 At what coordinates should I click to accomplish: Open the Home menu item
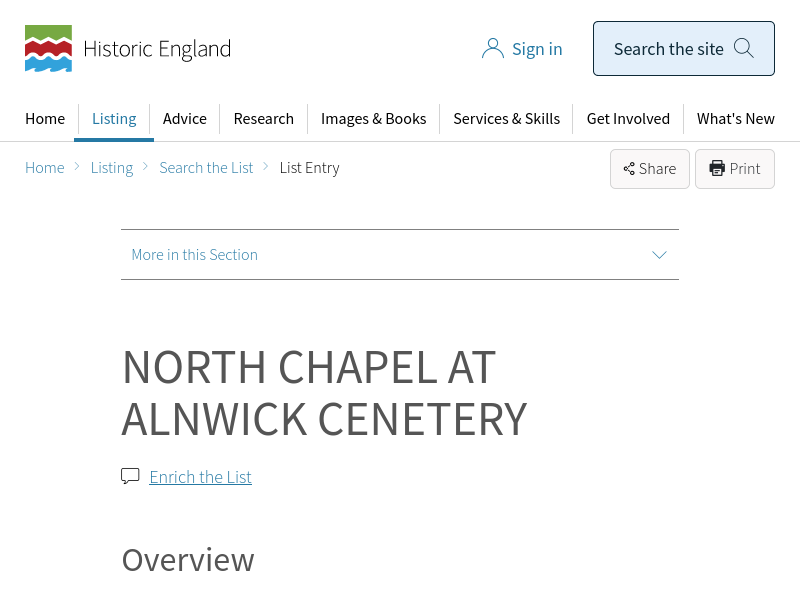[x=45, y=119]
